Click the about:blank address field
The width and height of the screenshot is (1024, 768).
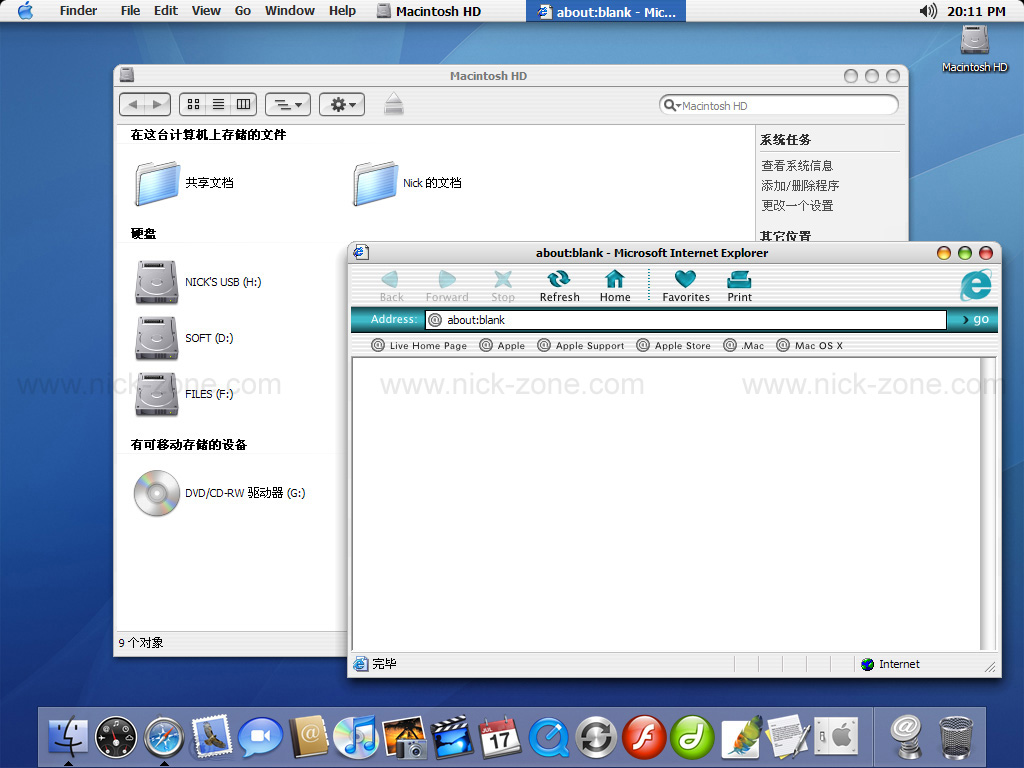(x=686, y=320)
